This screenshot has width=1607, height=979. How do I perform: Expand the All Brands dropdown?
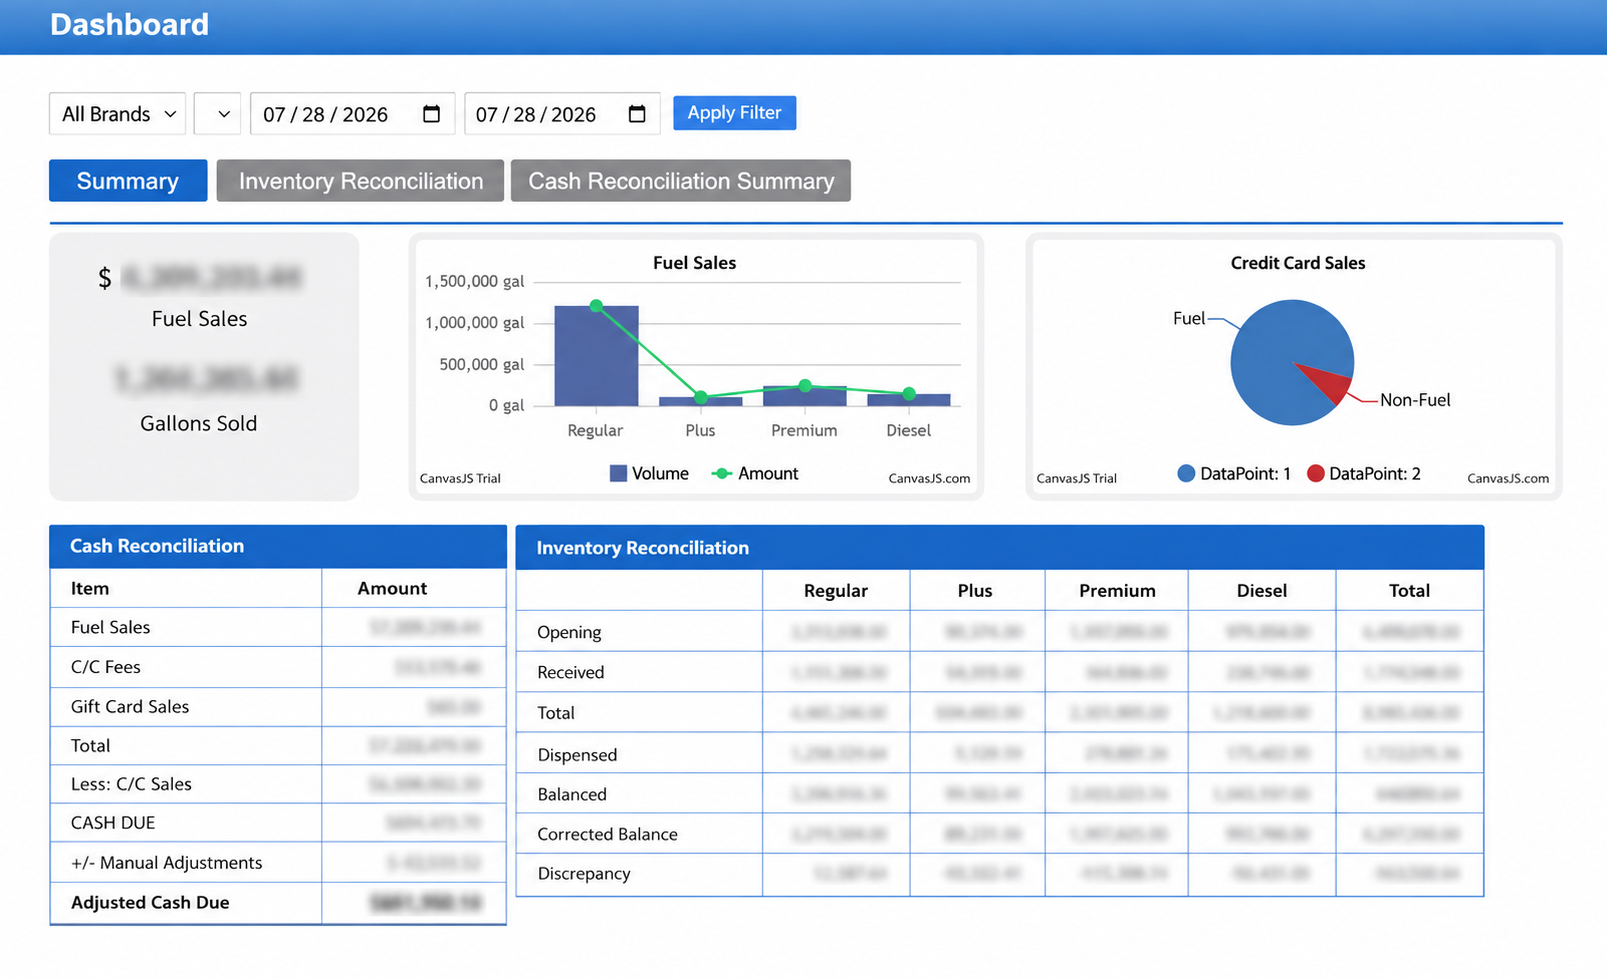point(117,114)
